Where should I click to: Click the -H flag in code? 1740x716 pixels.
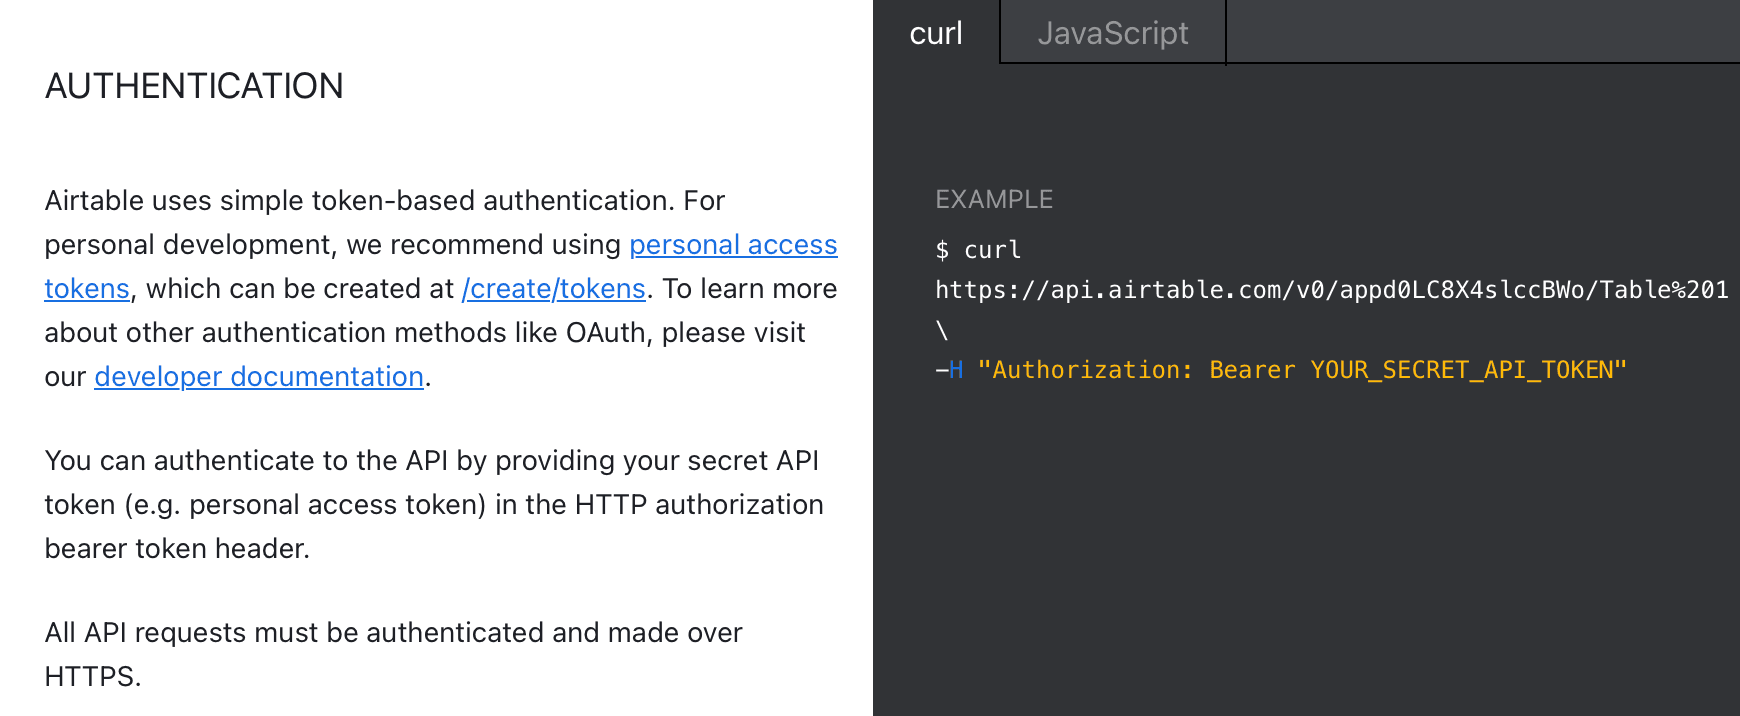tap(949, 370)
